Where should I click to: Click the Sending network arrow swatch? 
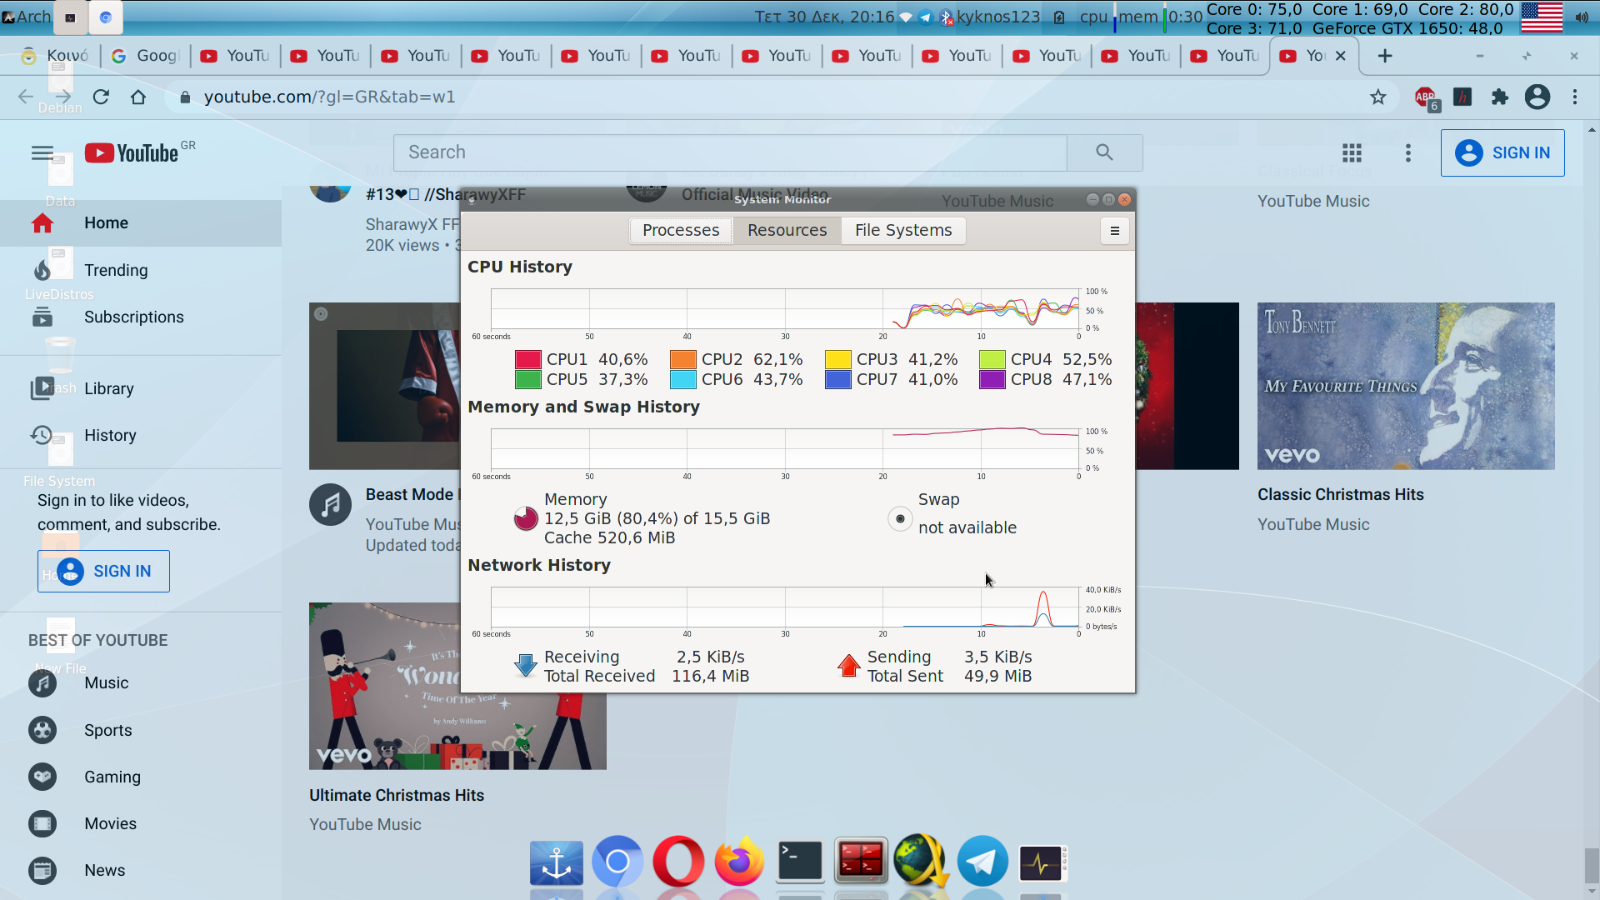[849, 666]
